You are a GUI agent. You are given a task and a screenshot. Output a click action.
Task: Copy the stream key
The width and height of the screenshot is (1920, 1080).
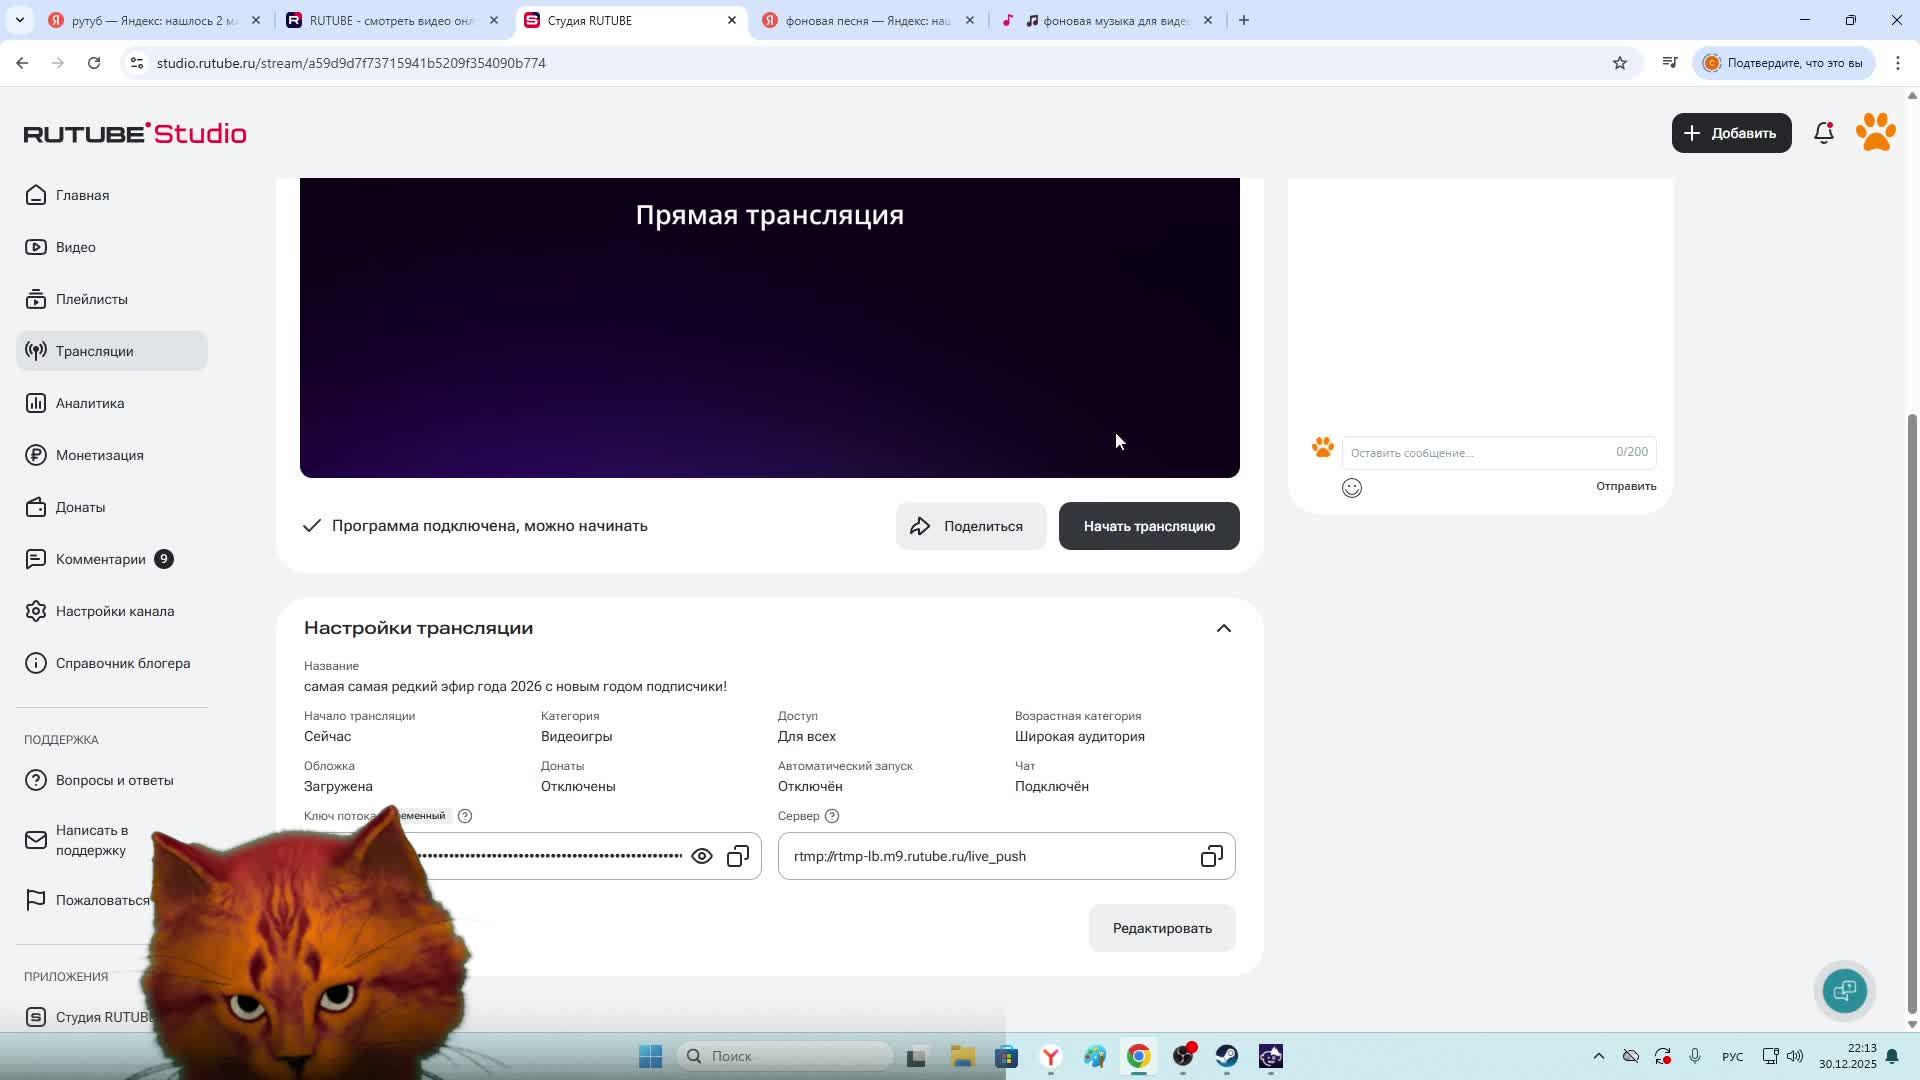pyautogui.click(x=738, y=856)
